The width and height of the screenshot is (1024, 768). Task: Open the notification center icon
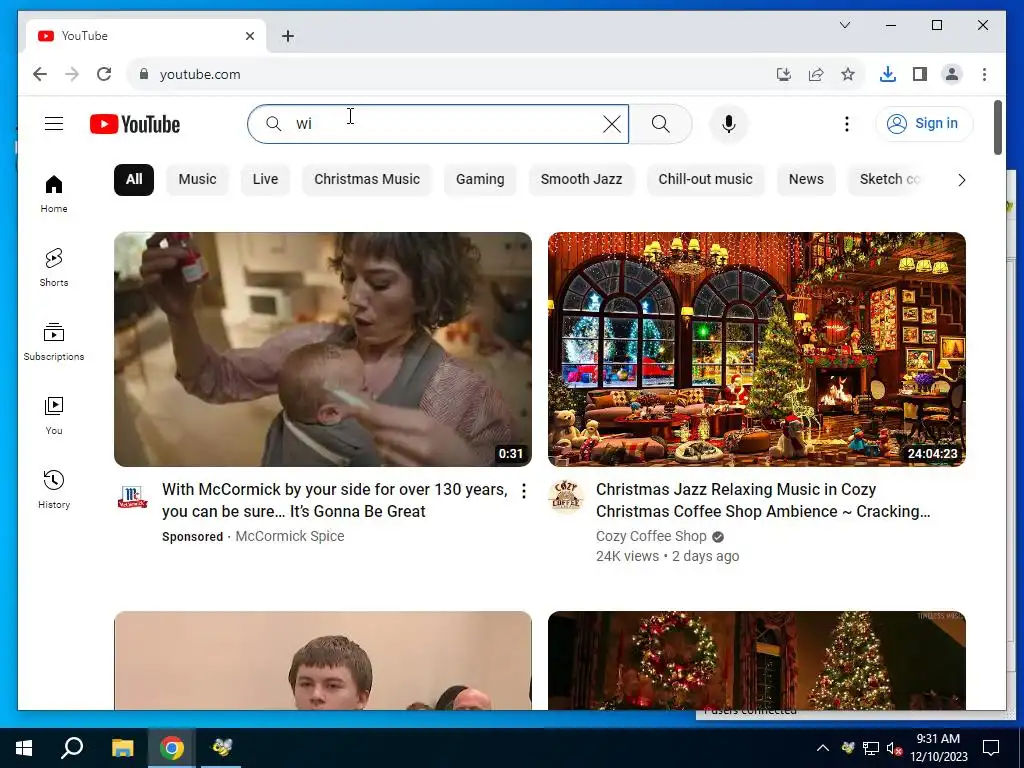991,748
